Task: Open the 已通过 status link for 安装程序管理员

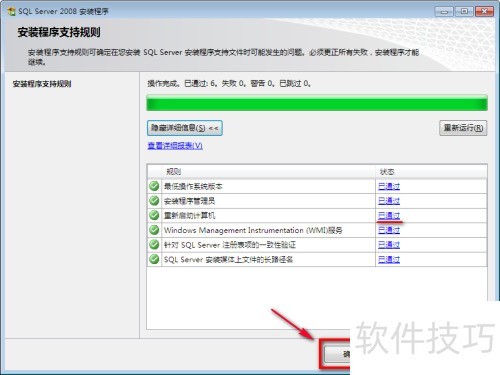Action: [389, 201]
